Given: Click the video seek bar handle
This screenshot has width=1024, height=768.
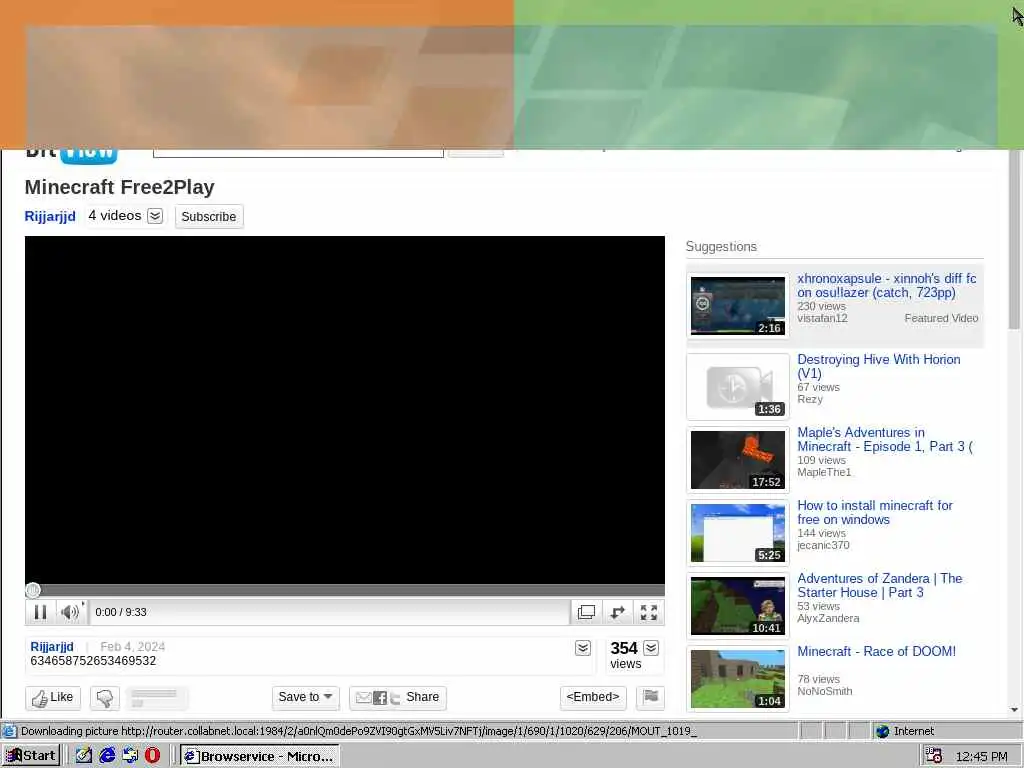Looking at the screenshot, I should [33, 590].
